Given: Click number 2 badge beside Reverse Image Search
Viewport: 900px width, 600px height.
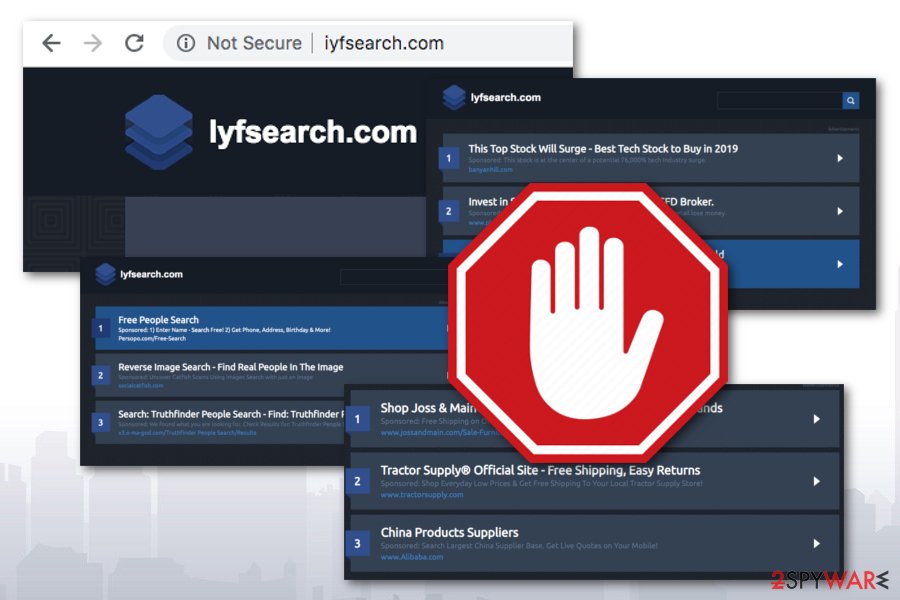Looking at the screenshot, I should coord(100,376).
